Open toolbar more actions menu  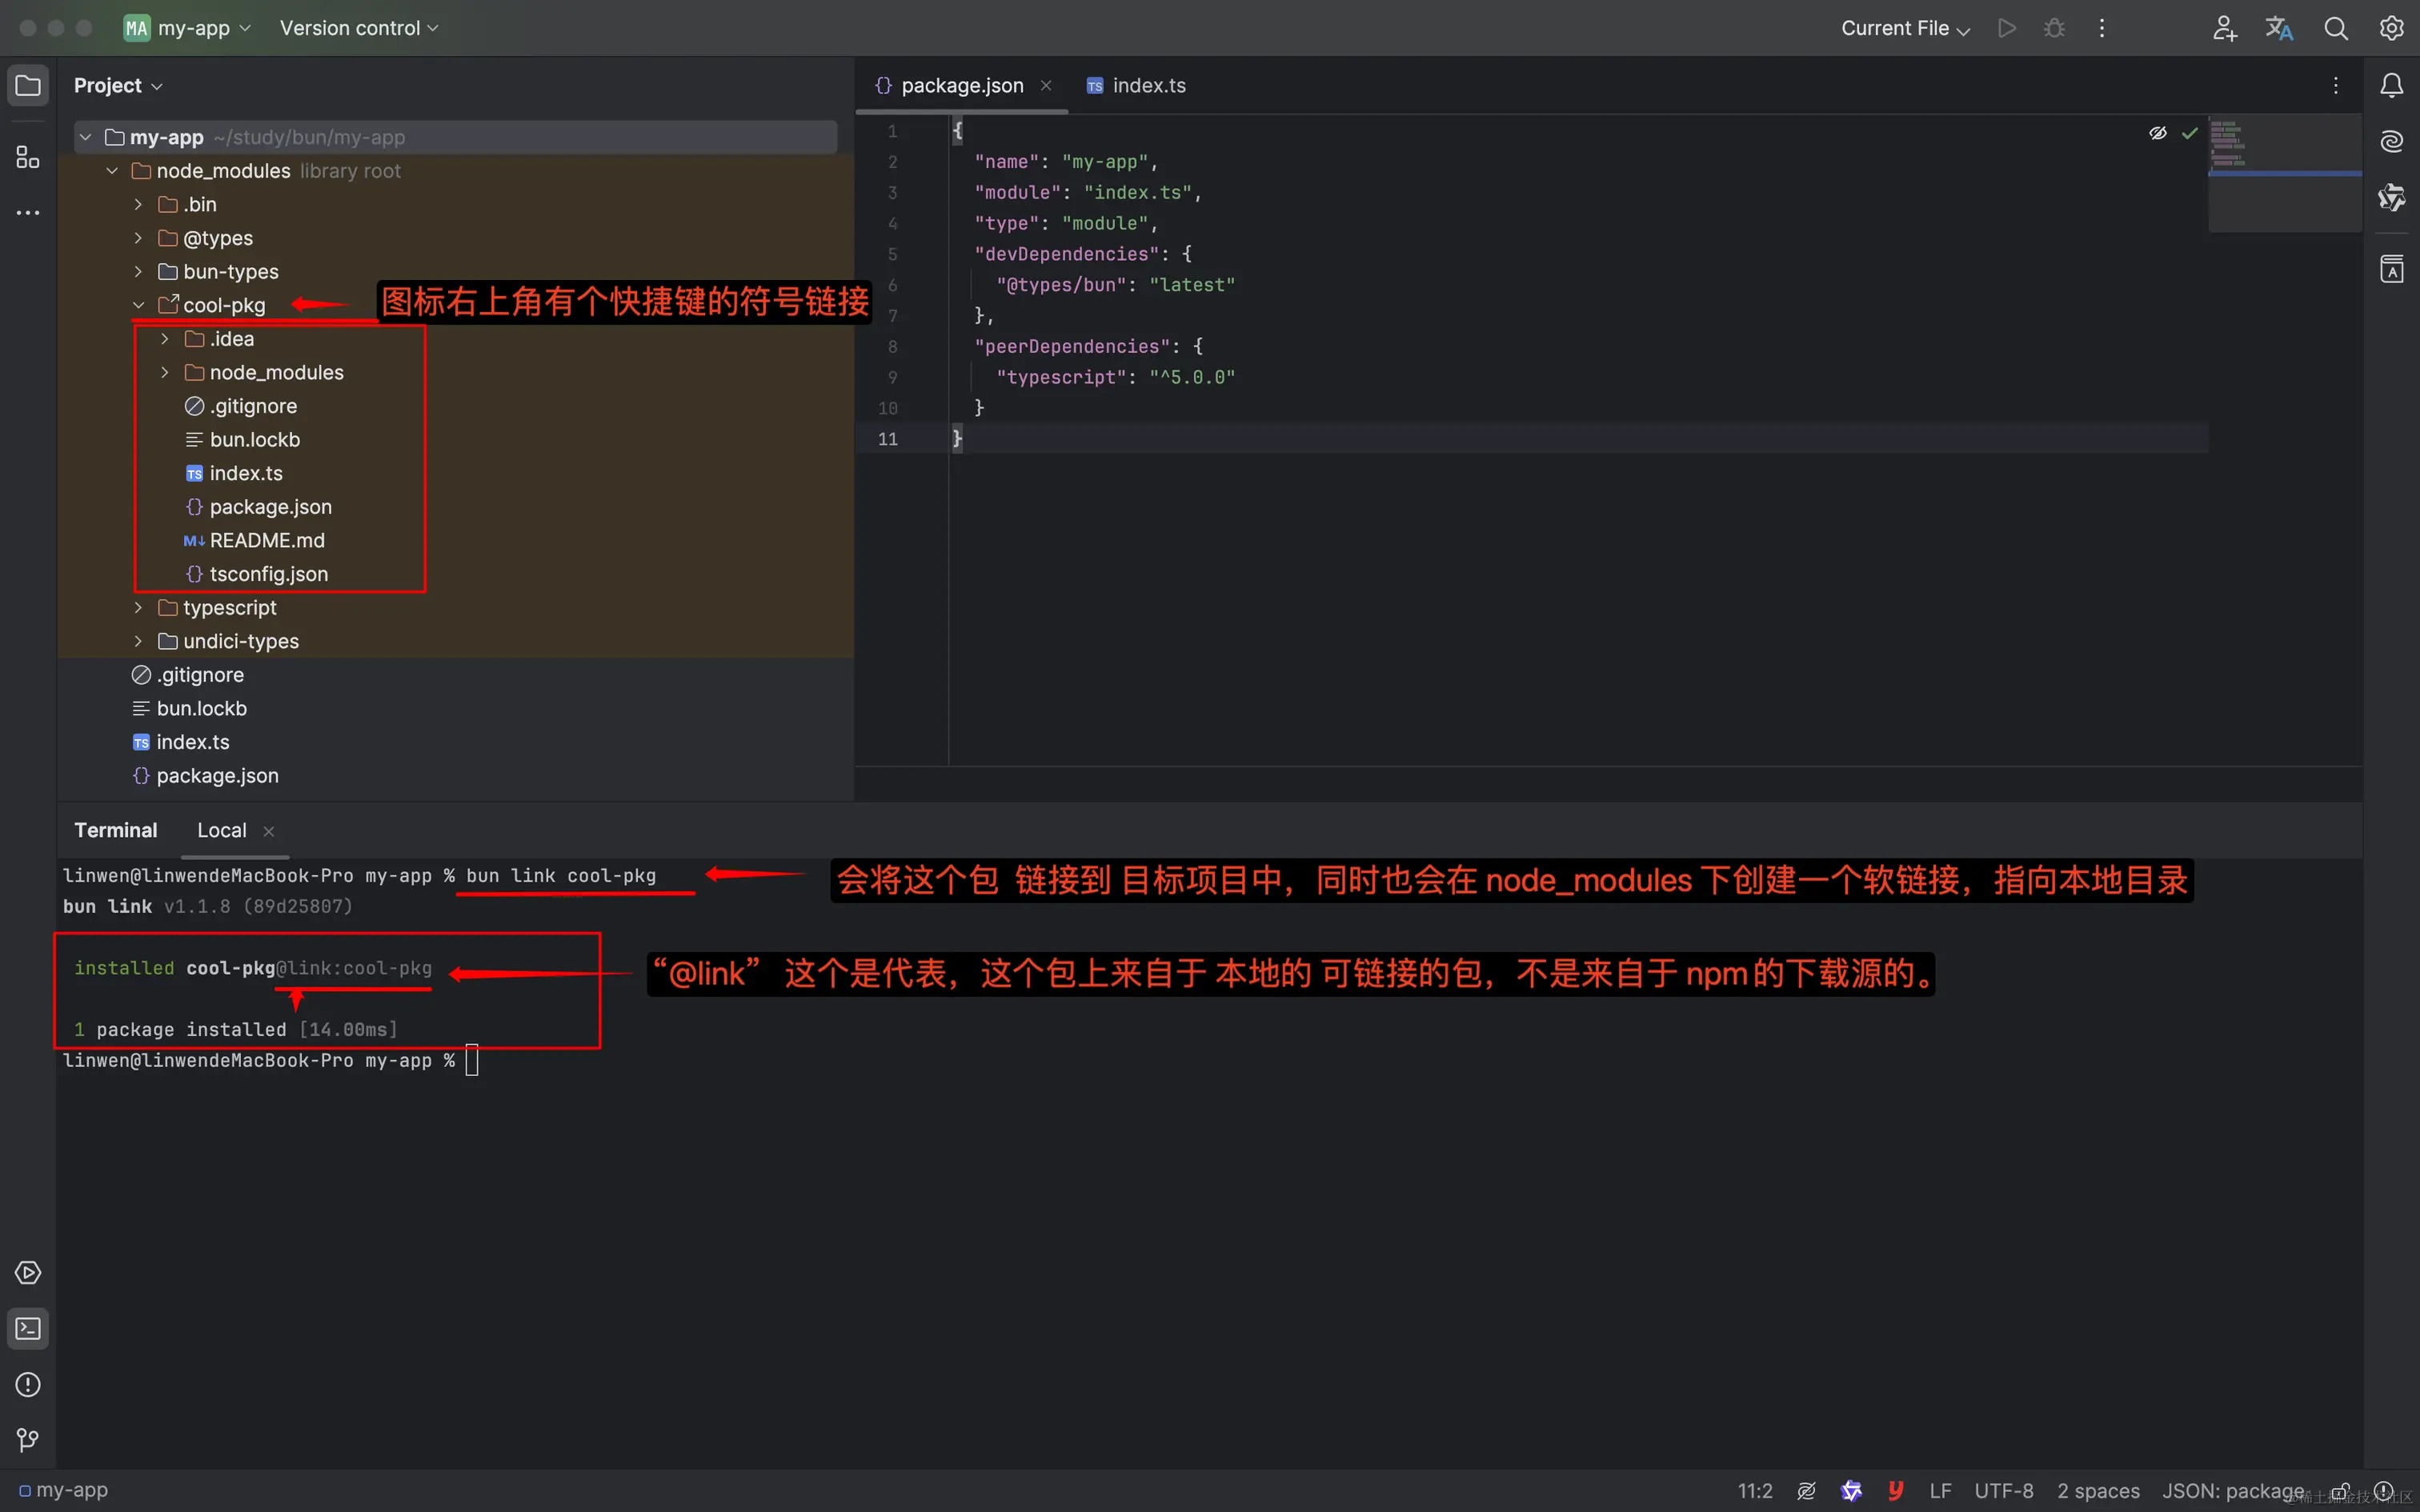2102,28
